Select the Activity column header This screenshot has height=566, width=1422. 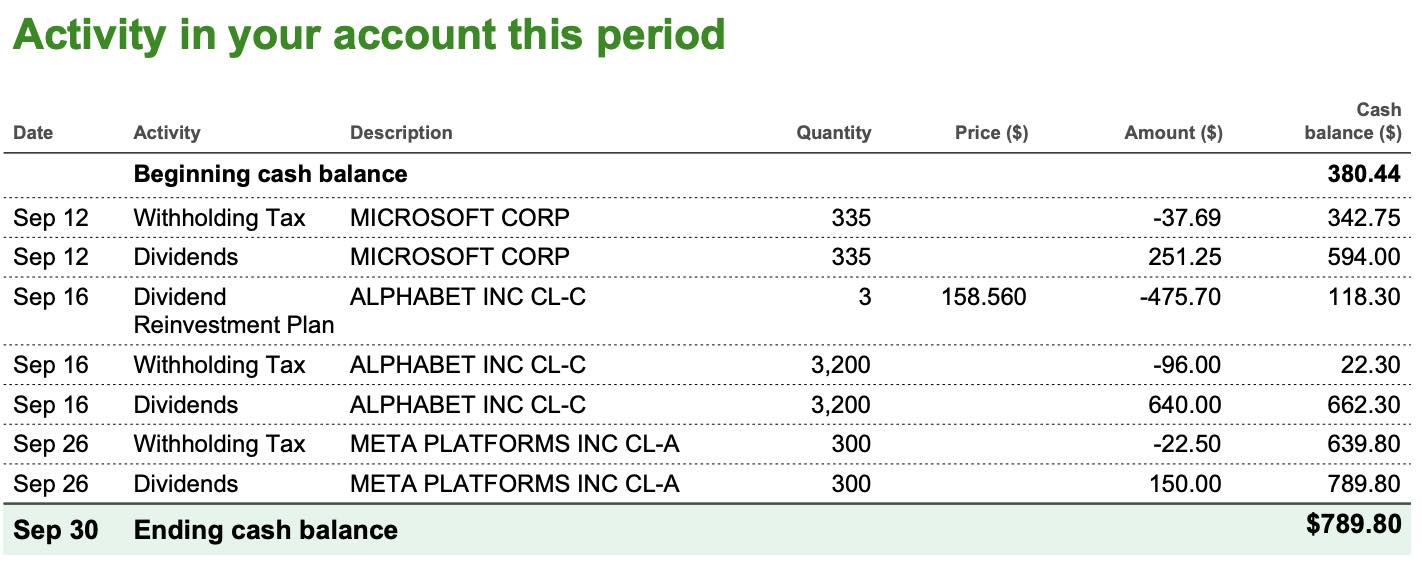click(x=167, y=133)
